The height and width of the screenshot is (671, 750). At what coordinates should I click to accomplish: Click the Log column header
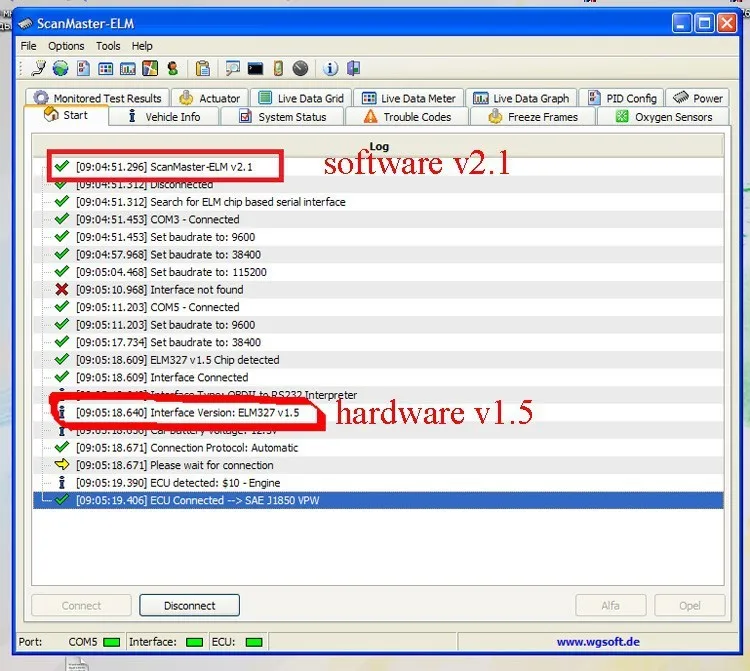click(378, 146)
